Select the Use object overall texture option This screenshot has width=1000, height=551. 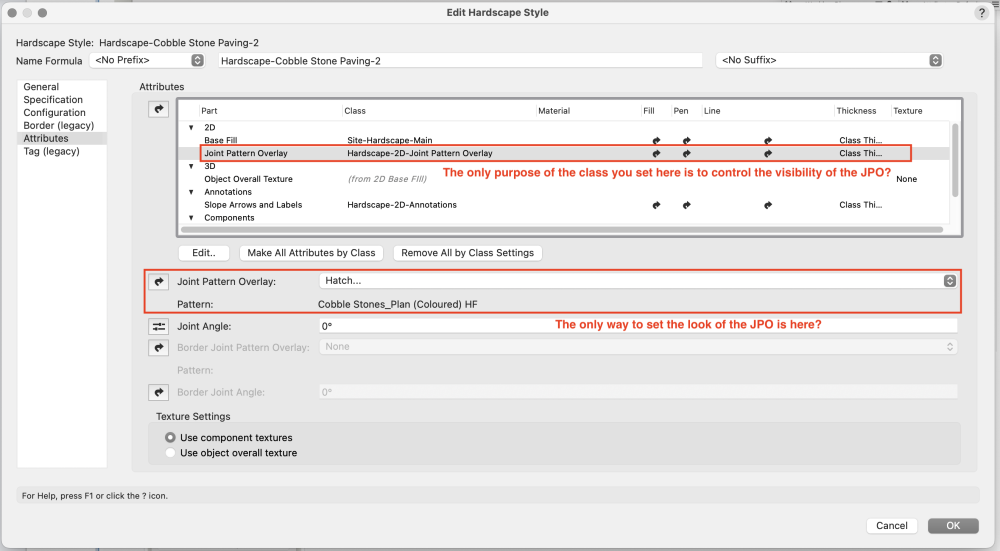[170, 453]
